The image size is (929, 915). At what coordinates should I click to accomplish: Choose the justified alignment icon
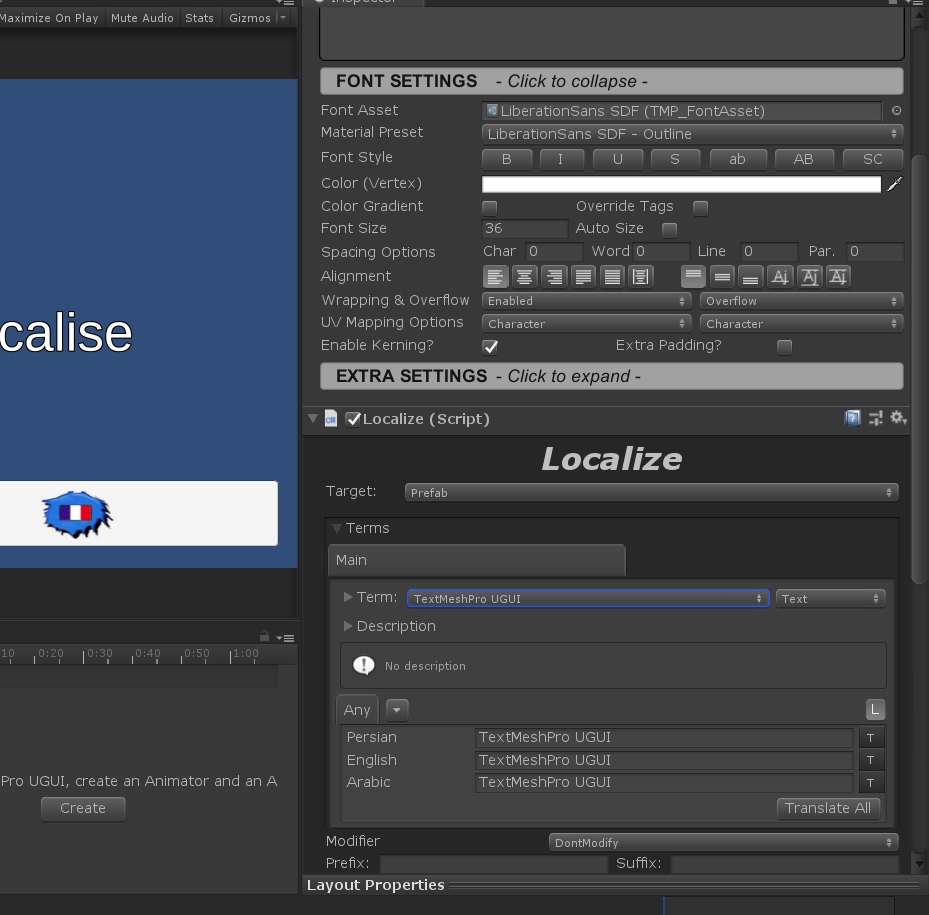pos(583,277)
